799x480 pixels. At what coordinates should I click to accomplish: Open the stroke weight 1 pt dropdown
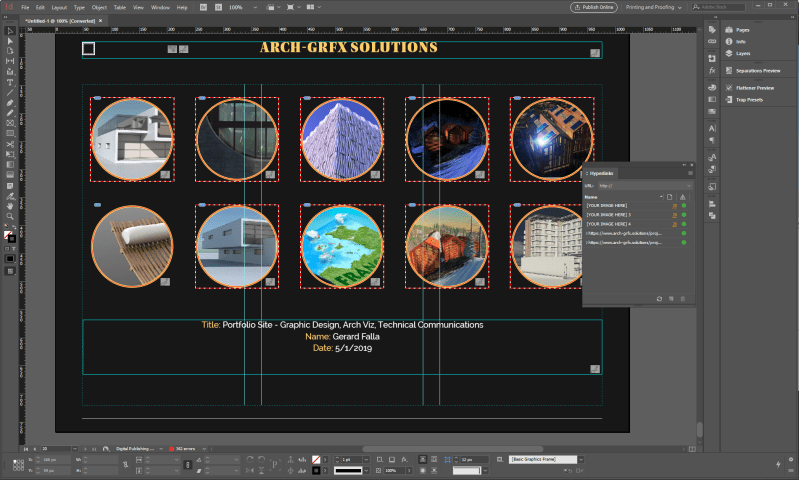pos(366,460)
